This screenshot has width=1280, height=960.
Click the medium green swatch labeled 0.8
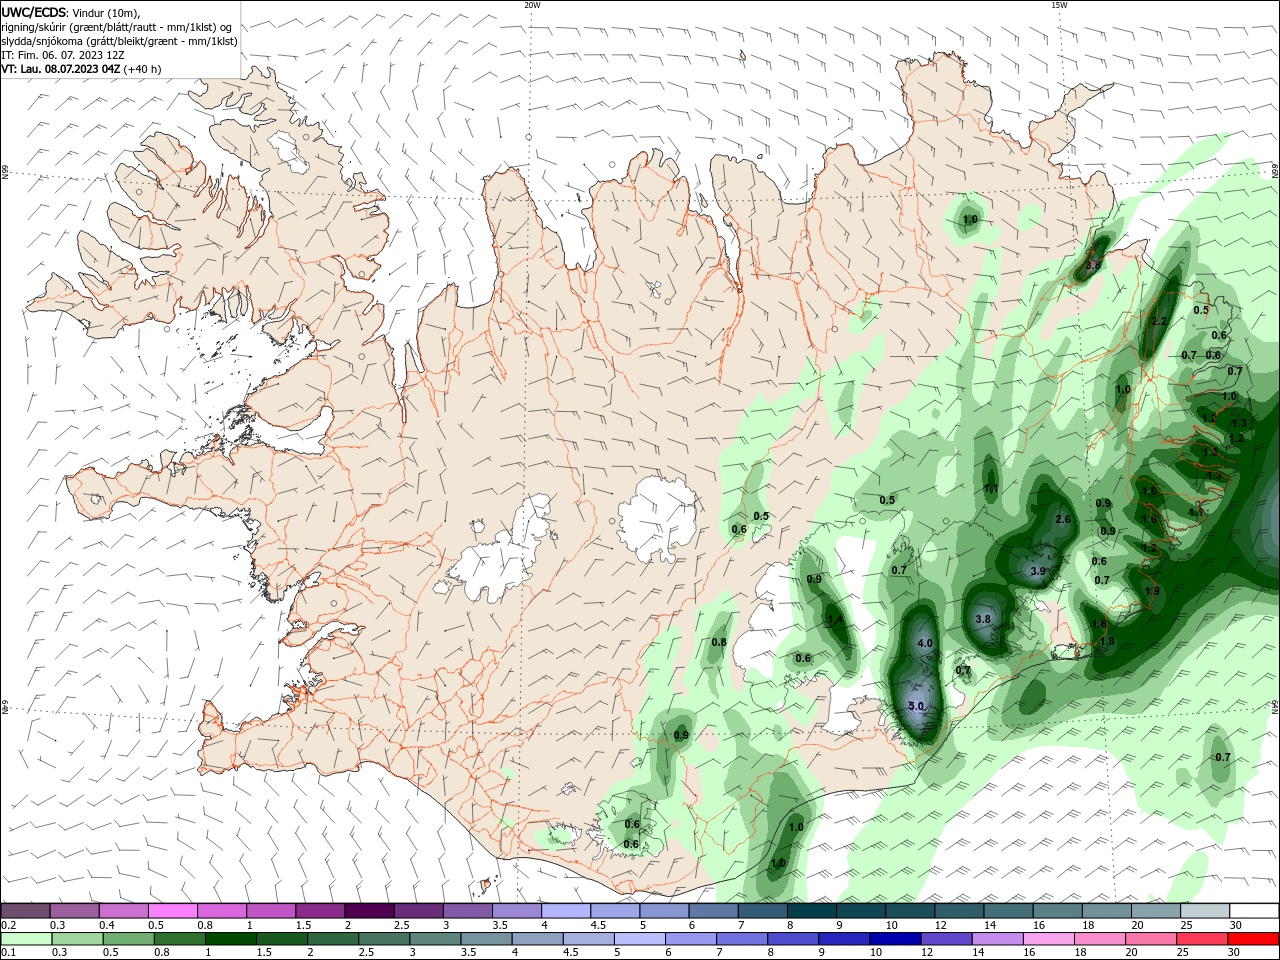[x=179, y=939]
